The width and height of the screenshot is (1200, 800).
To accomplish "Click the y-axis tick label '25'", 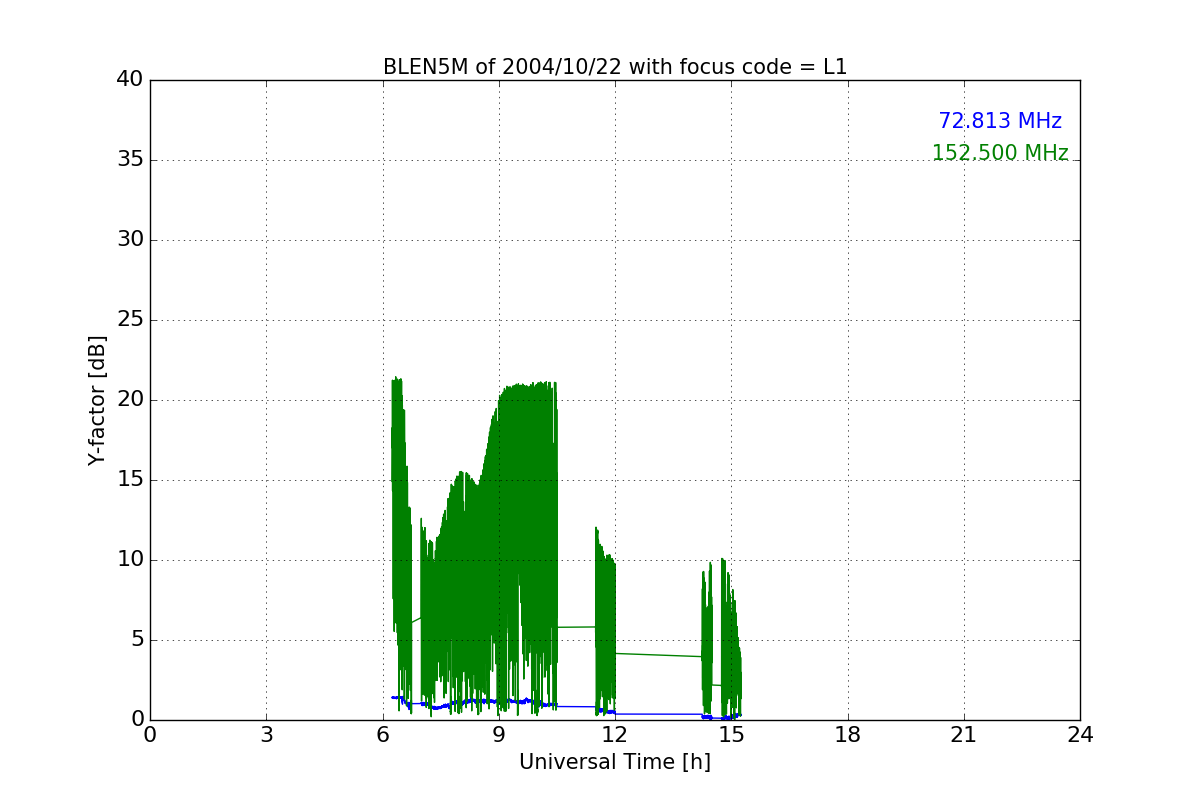I will pyautogui.click(x=130, y=320).
